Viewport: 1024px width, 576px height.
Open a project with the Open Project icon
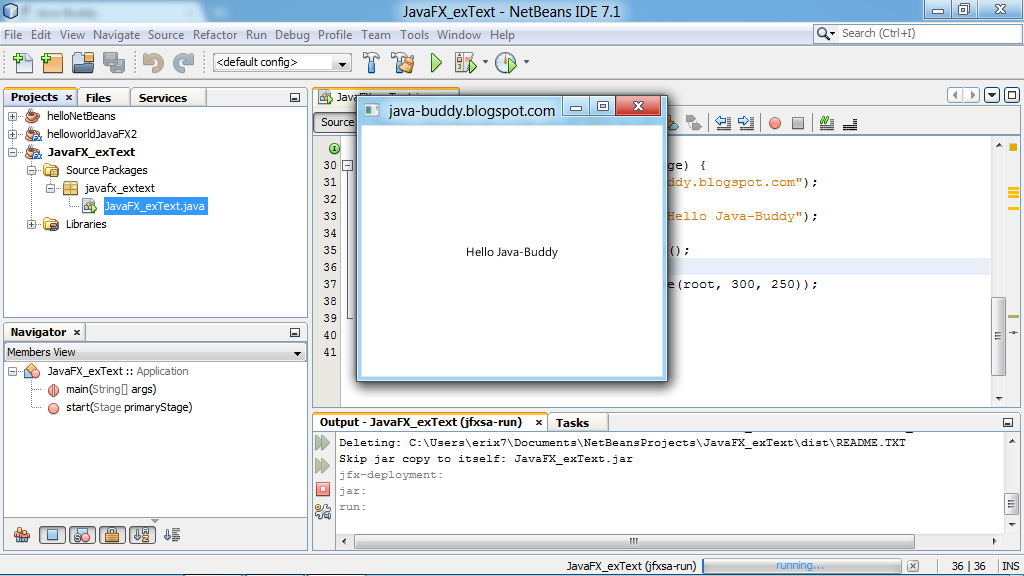click(x=83, y=62)
